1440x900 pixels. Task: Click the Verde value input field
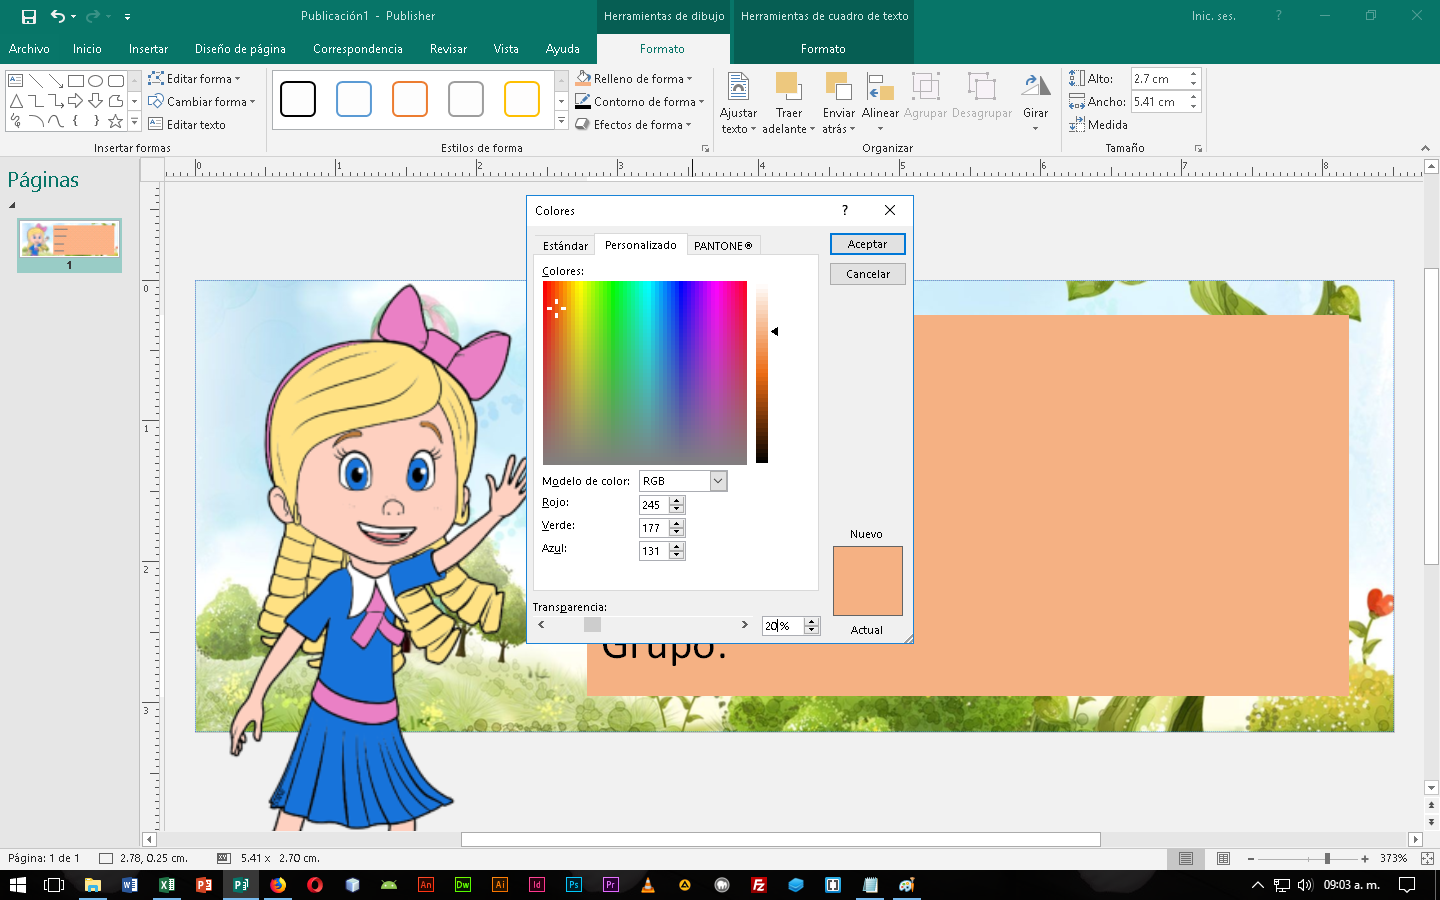[654, 527]
